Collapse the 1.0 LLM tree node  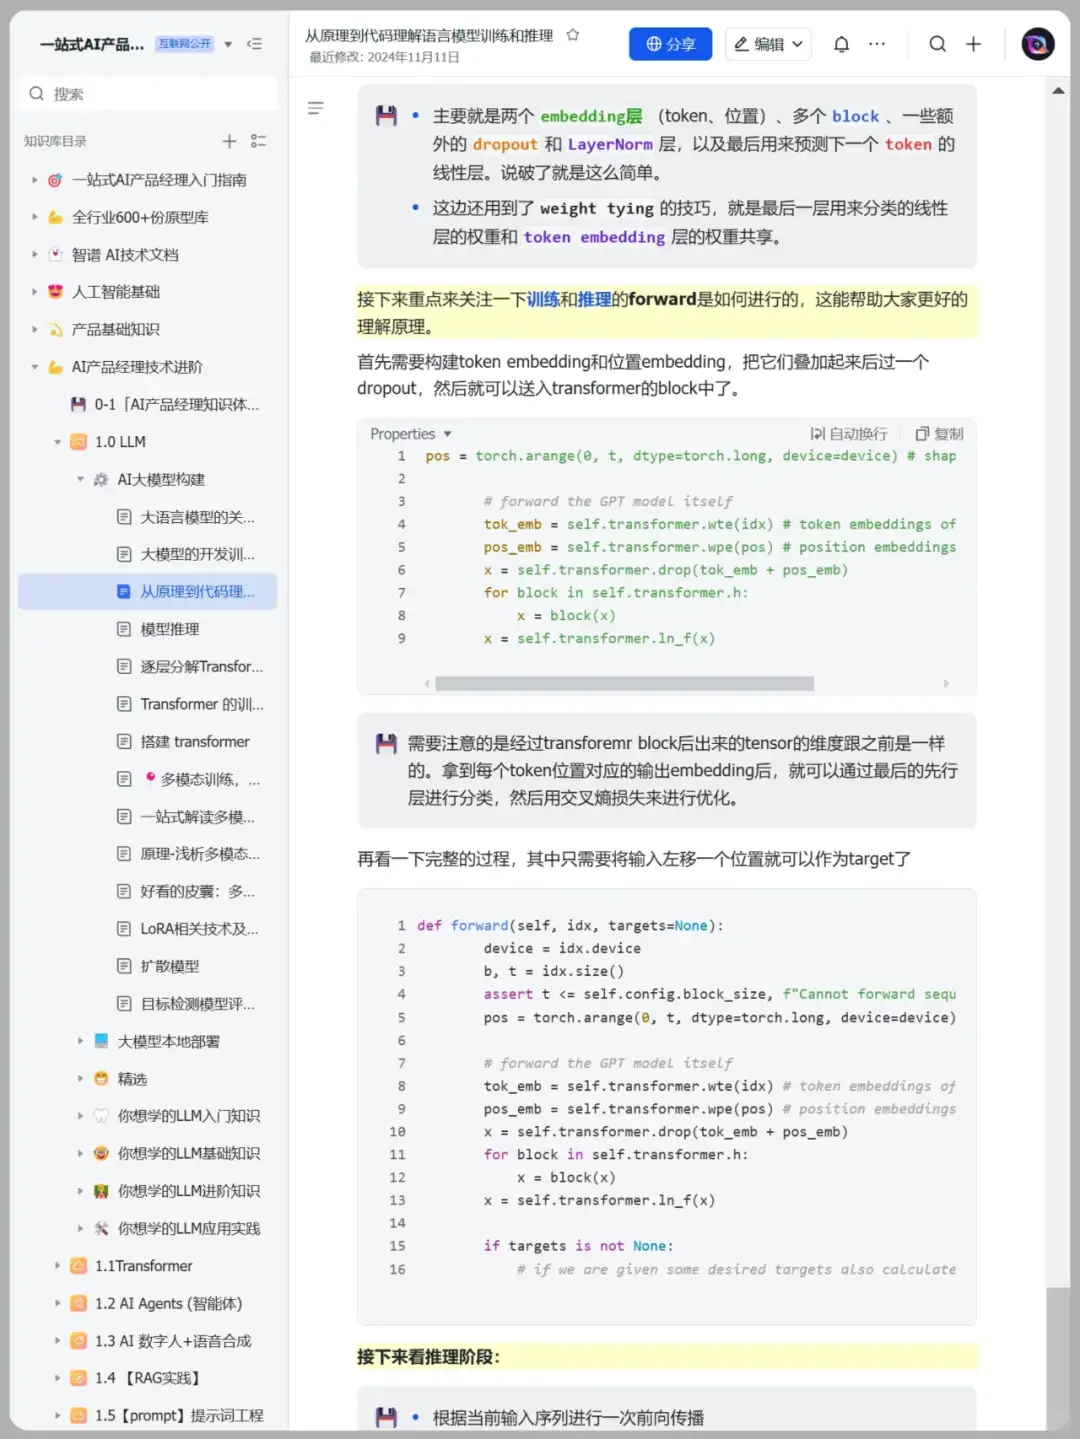click(57, 442)
